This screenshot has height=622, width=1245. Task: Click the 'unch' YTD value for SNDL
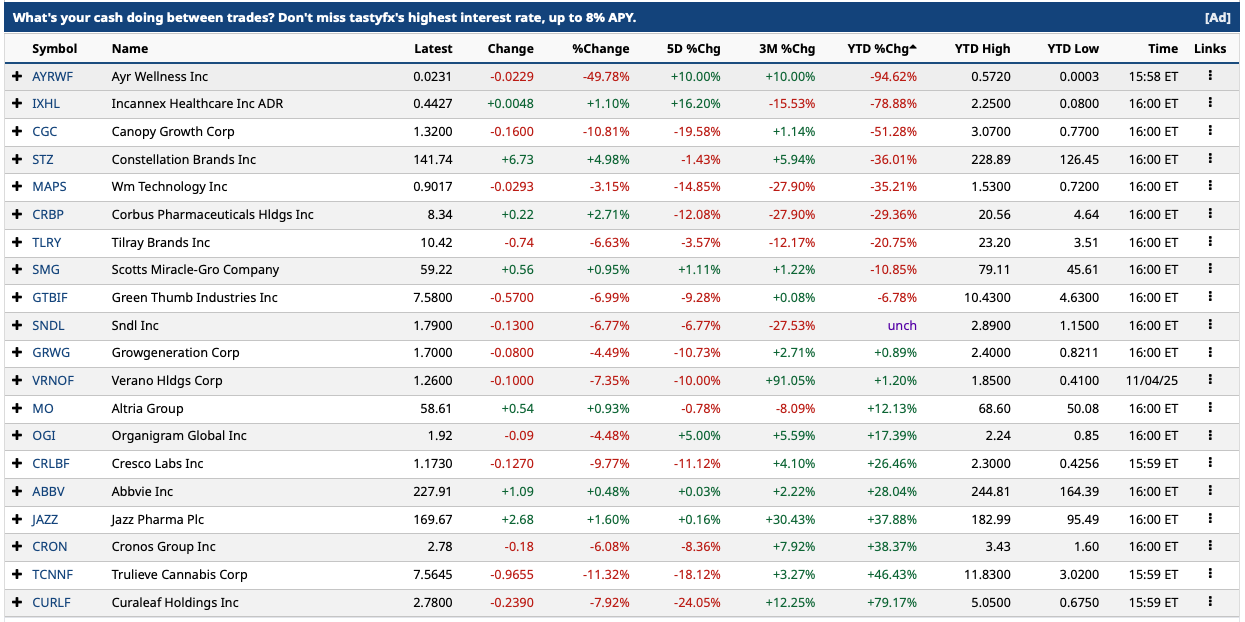click(x=902, y=325)
